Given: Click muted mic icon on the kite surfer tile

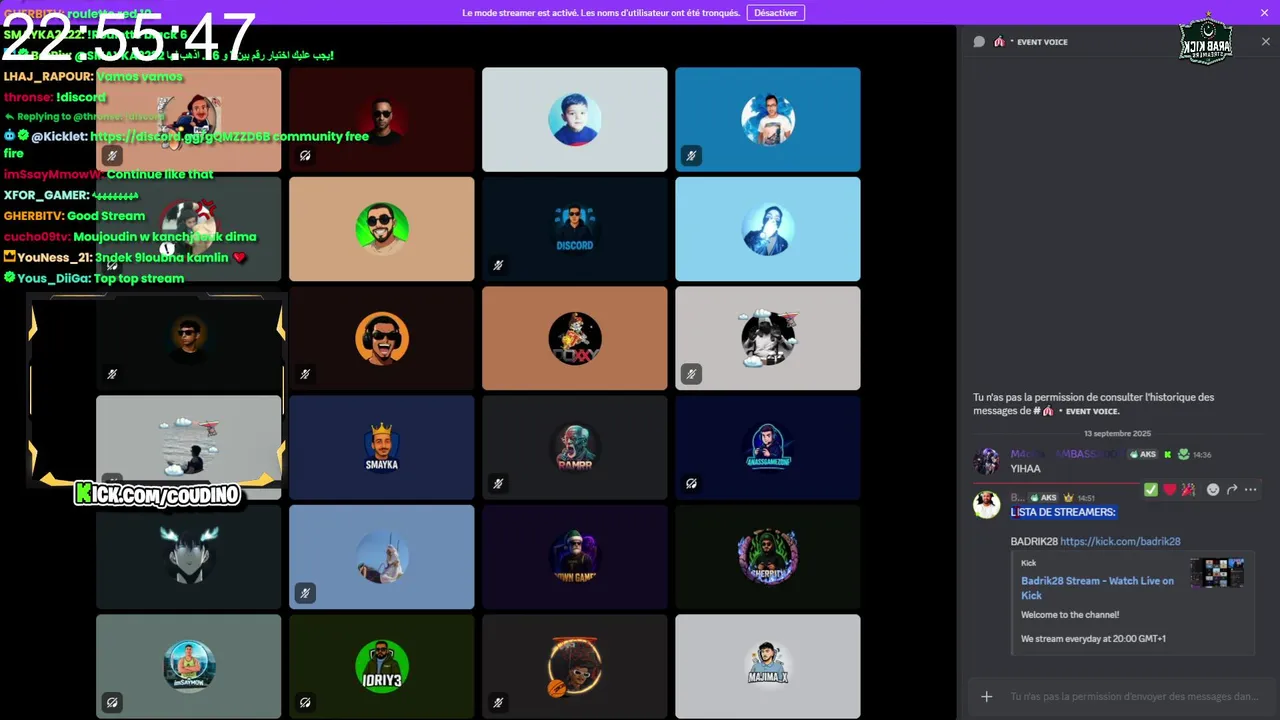Looking at the screenshot, I should point(305,593).
